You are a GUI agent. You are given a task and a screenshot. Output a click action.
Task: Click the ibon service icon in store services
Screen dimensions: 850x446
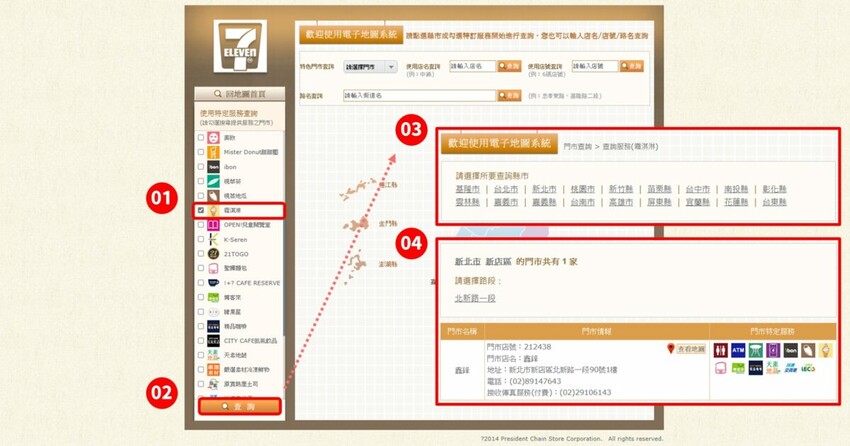791,350
